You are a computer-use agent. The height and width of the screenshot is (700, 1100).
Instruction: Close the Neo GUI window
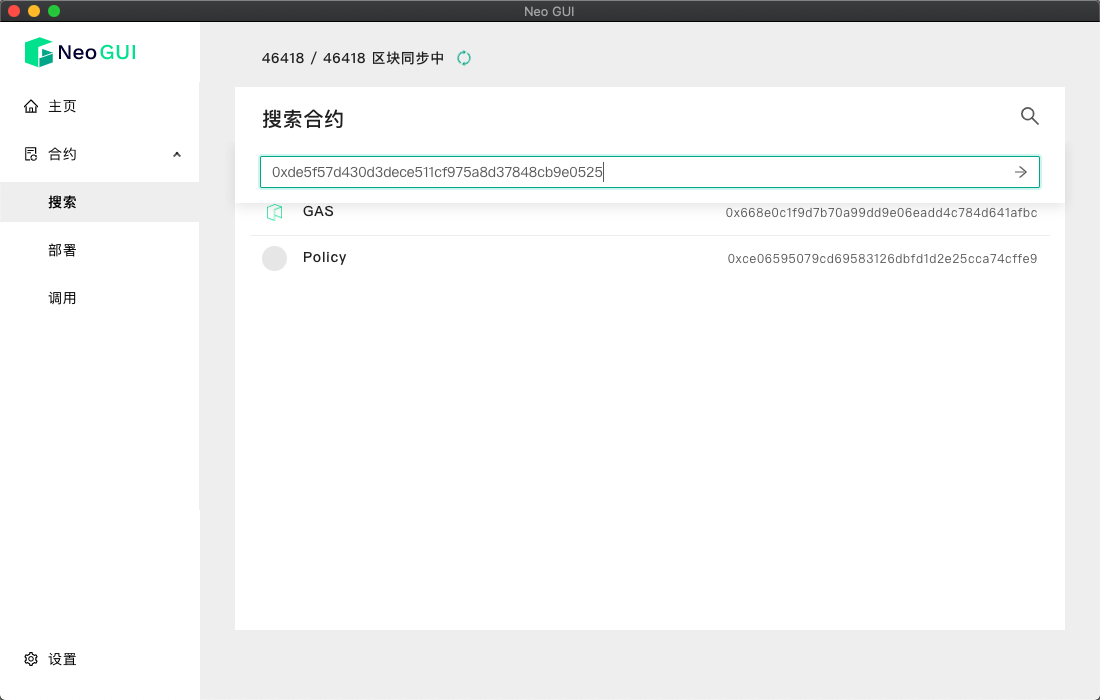[x=14, y=11]
